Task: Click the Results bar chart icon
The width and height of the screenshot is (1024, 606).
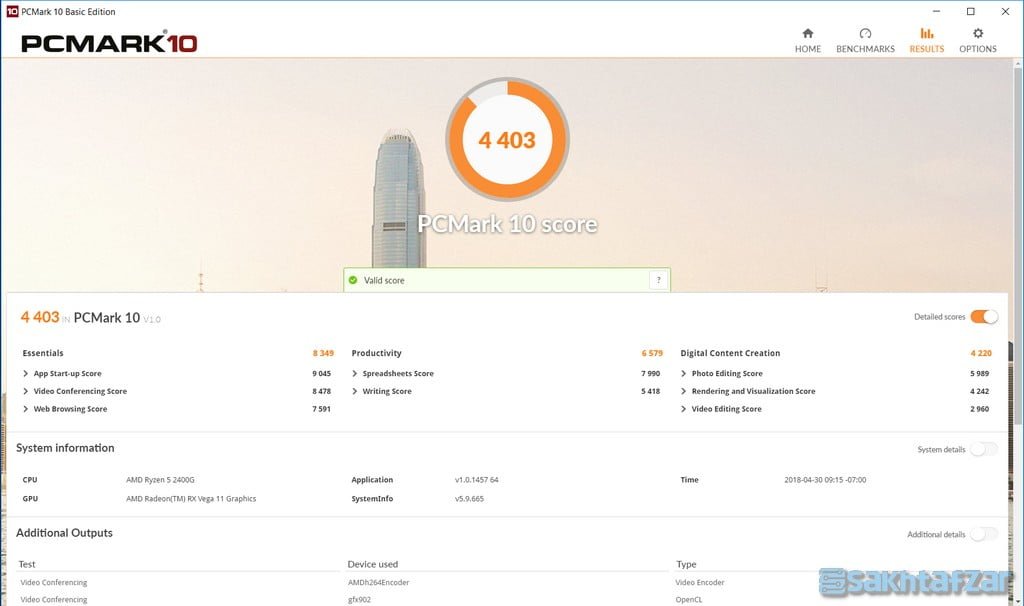Action: click(x=926, y=33)
